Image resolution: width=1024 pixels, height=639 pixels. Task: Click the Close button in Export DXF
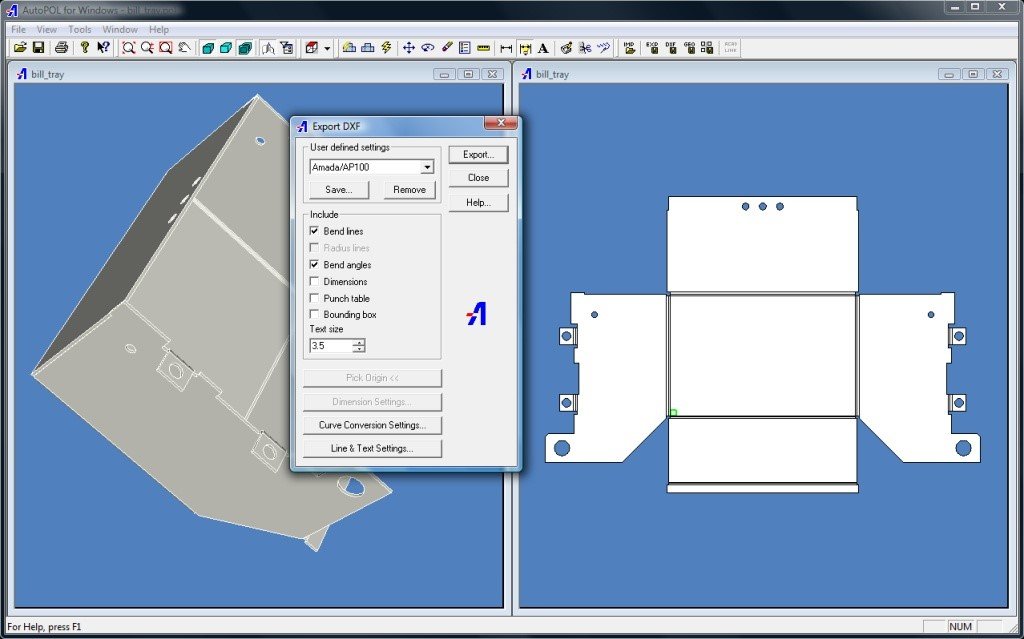click(x=478, y=178)
